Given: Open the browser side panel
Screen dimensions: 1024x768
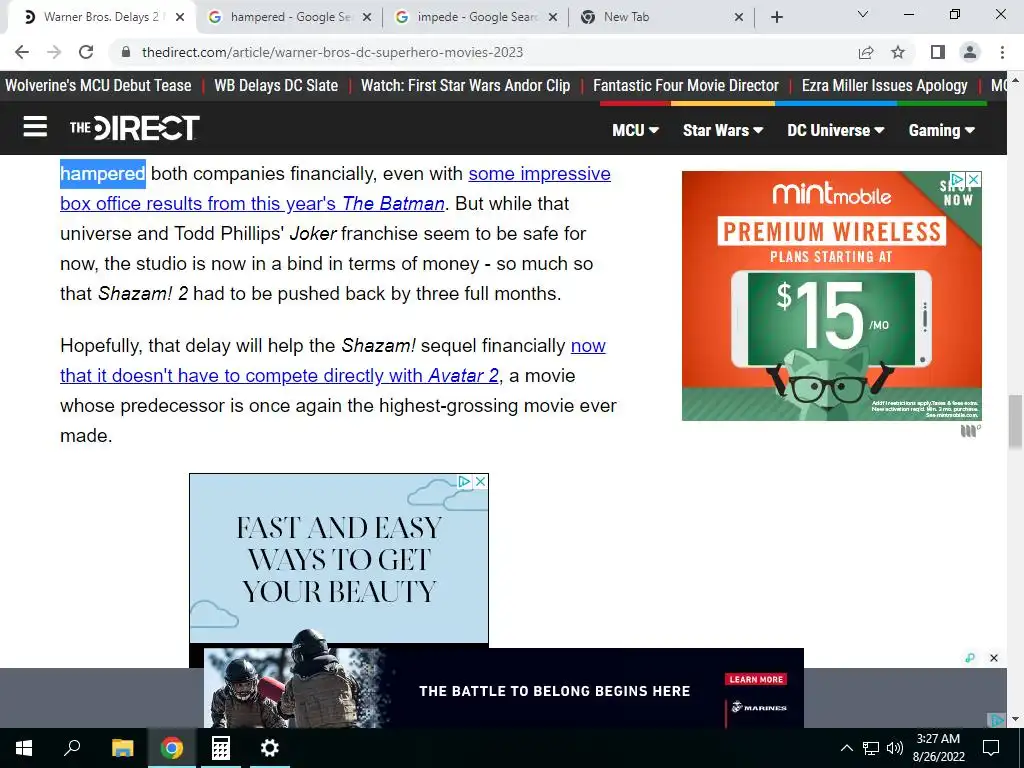Looking at the screenshot, I should pos(938,52).
